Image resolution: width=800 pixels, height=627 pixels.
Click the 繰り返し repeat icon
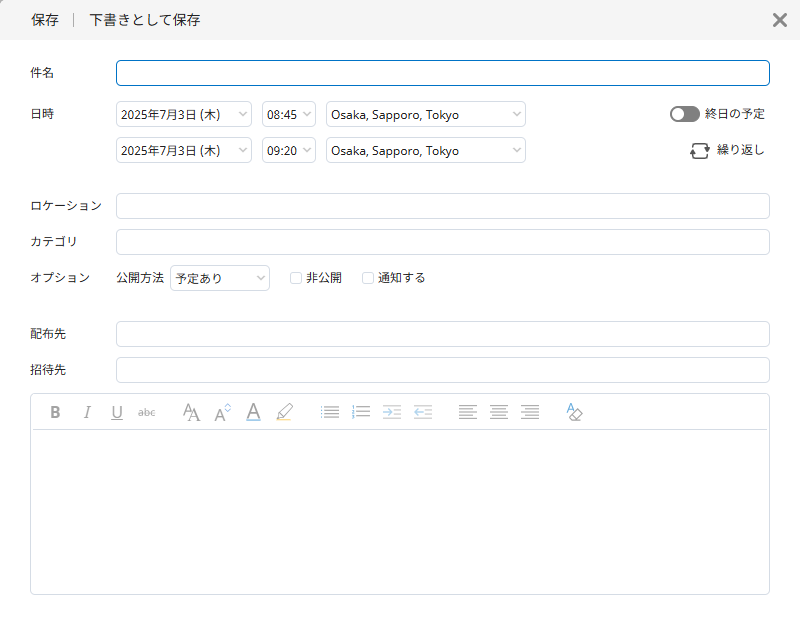[699, 151]
